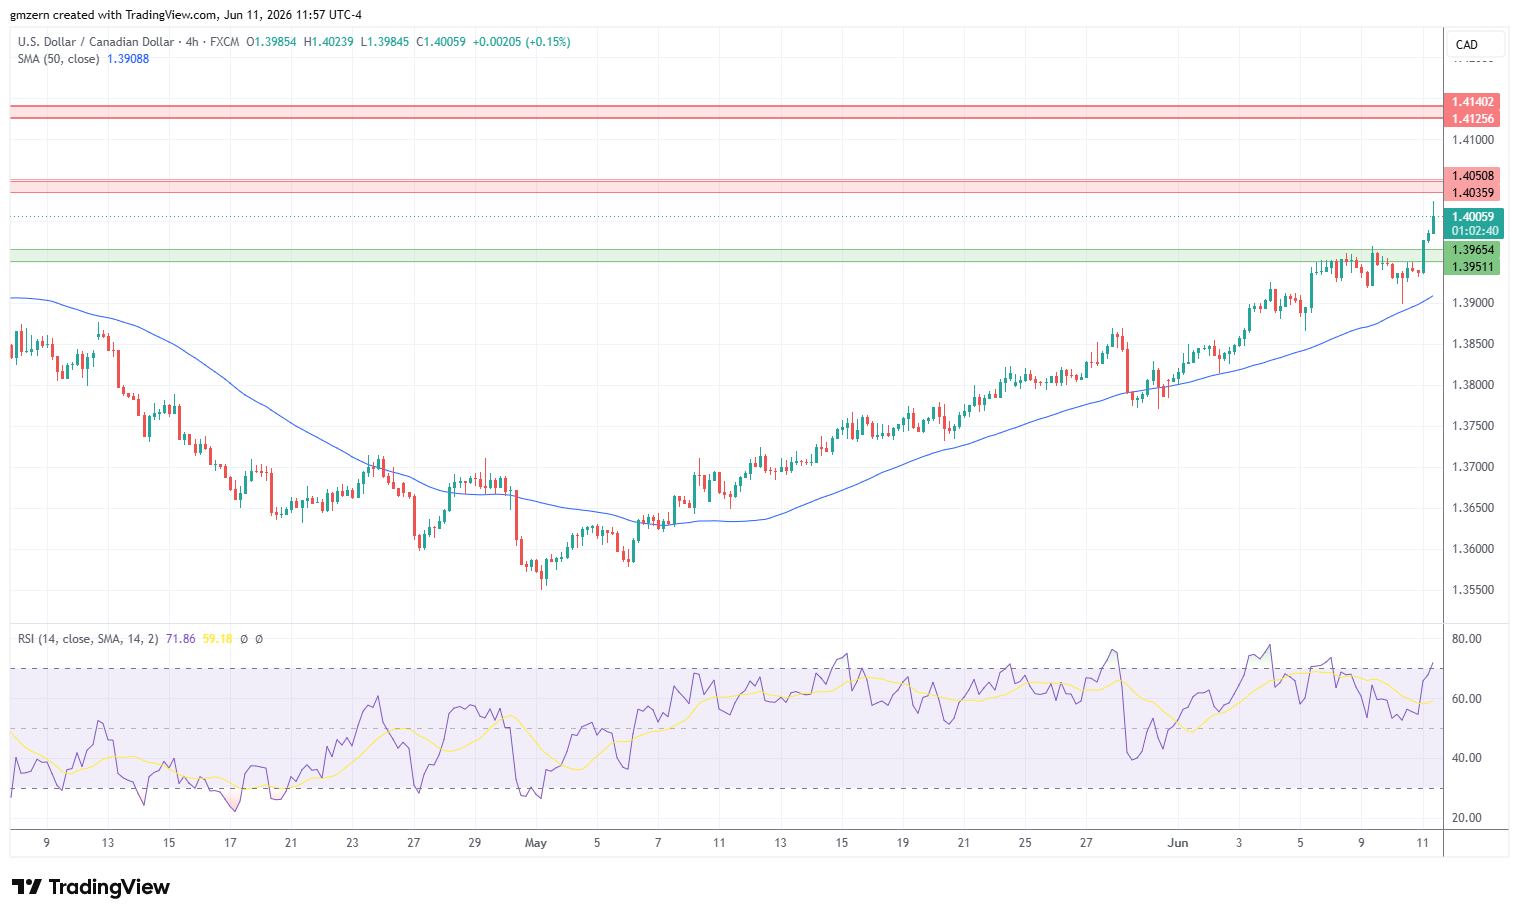Click the close price C1.40059 in the header
This screenshot has width=1519, height=917.
[x=441, y=42]
